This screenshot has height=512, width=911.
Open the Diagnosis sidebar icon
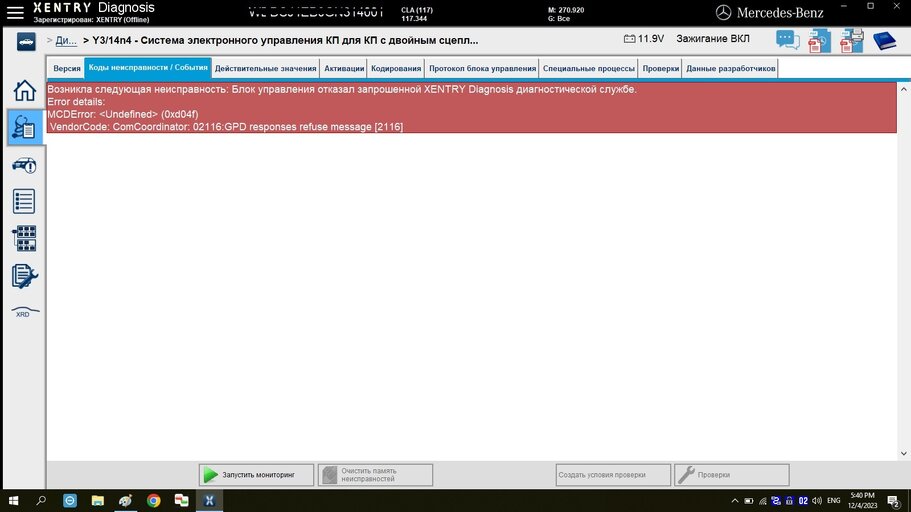coord(24,127)
